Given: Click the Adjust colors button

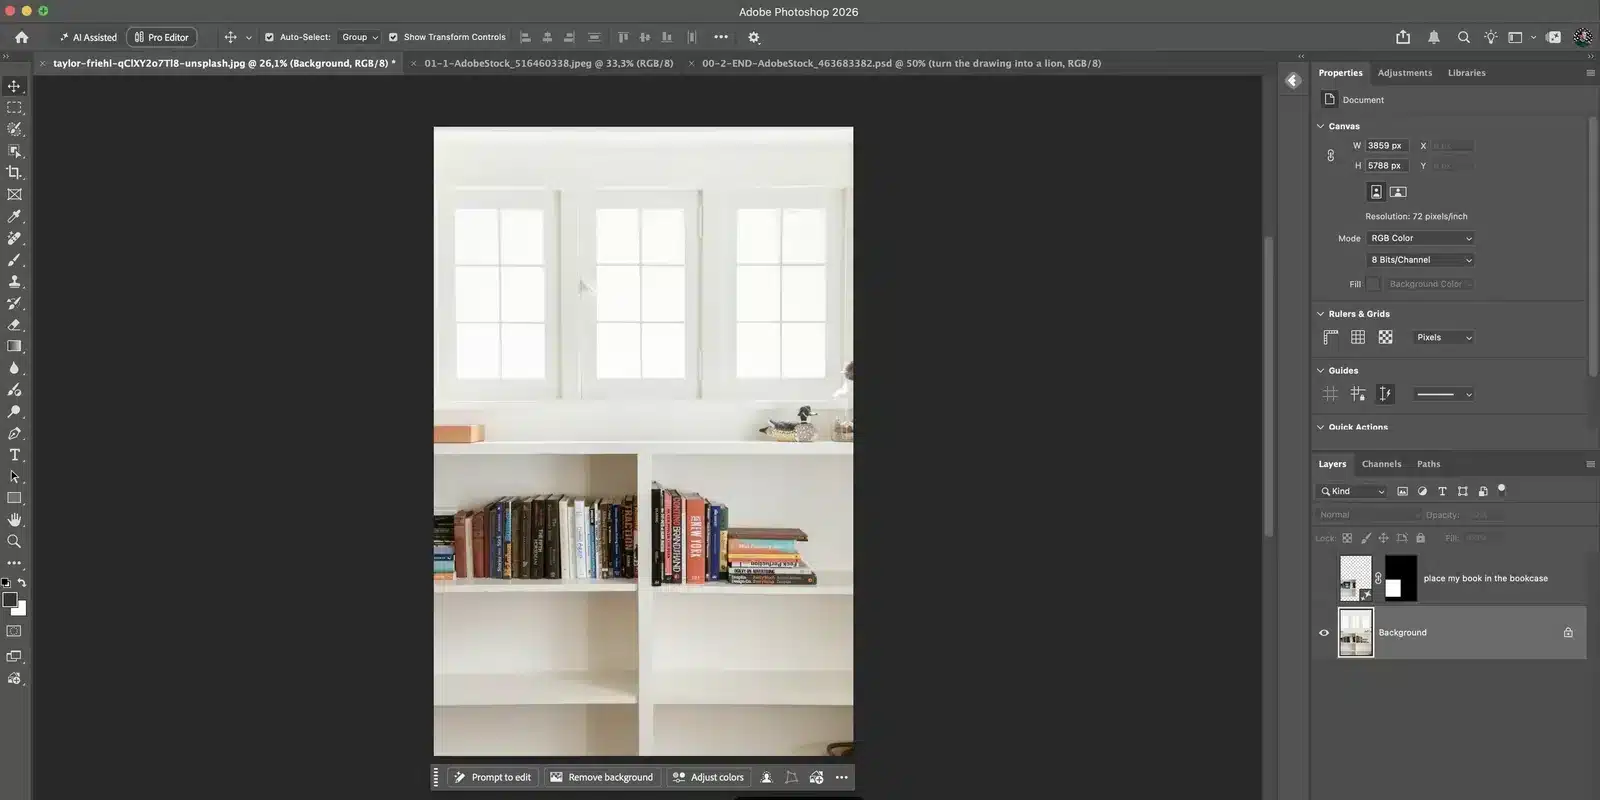Looking at the screenshot, I should [708, 777].
